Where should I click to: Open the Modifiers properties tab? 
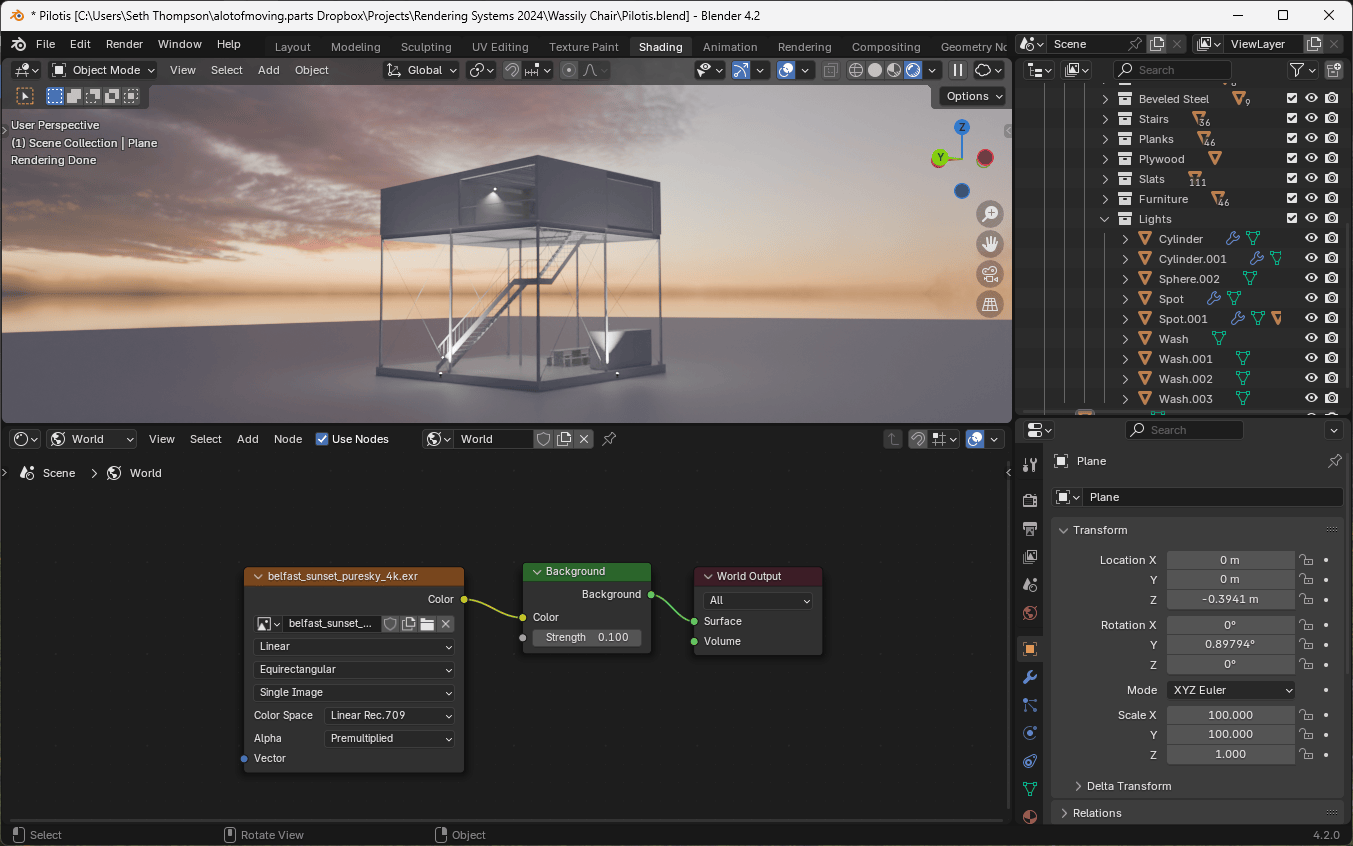click(1030, 677)
